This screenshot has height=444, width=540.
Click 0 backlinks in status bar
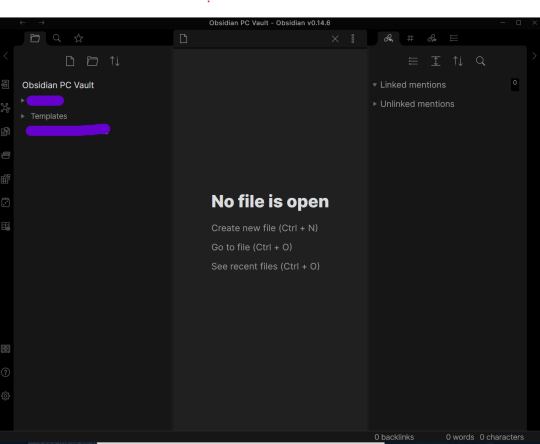tap(394, 437)
